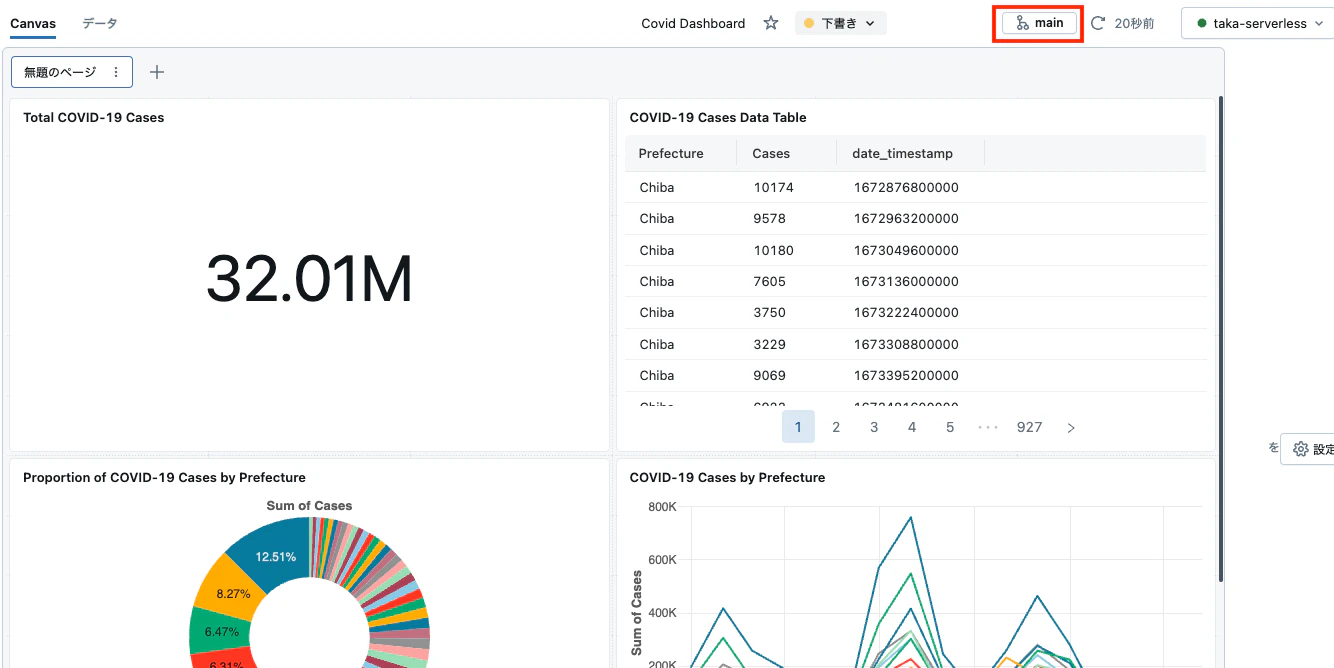The width and height of the screenshot is (1334, 668).
Task: Sort by the Cases column header
Action: 771,153
